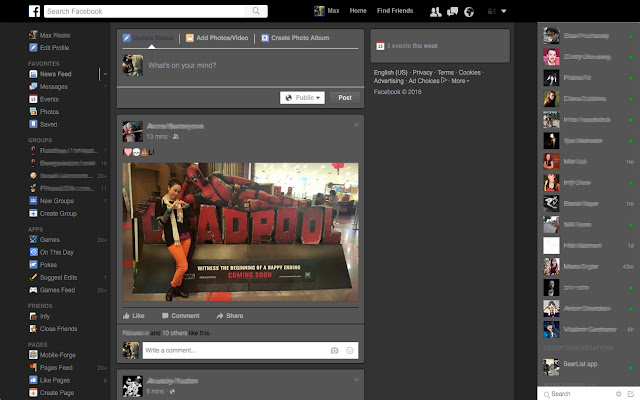Click the search magnifier icon
This screenshot has width=640, height=400.
click(x=256, y=11)
